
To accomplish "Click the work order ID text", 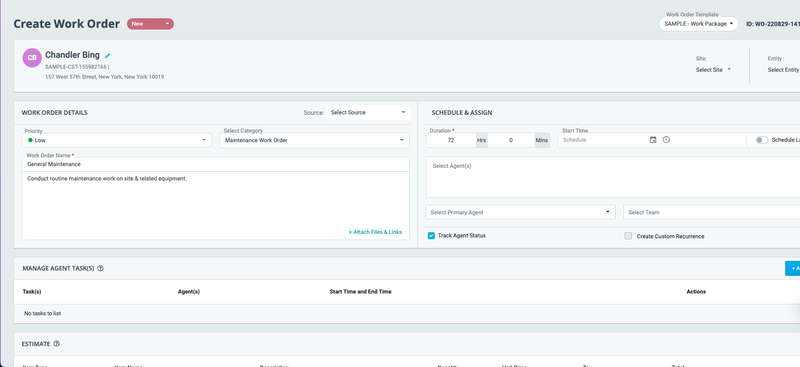I will point(773,24).
